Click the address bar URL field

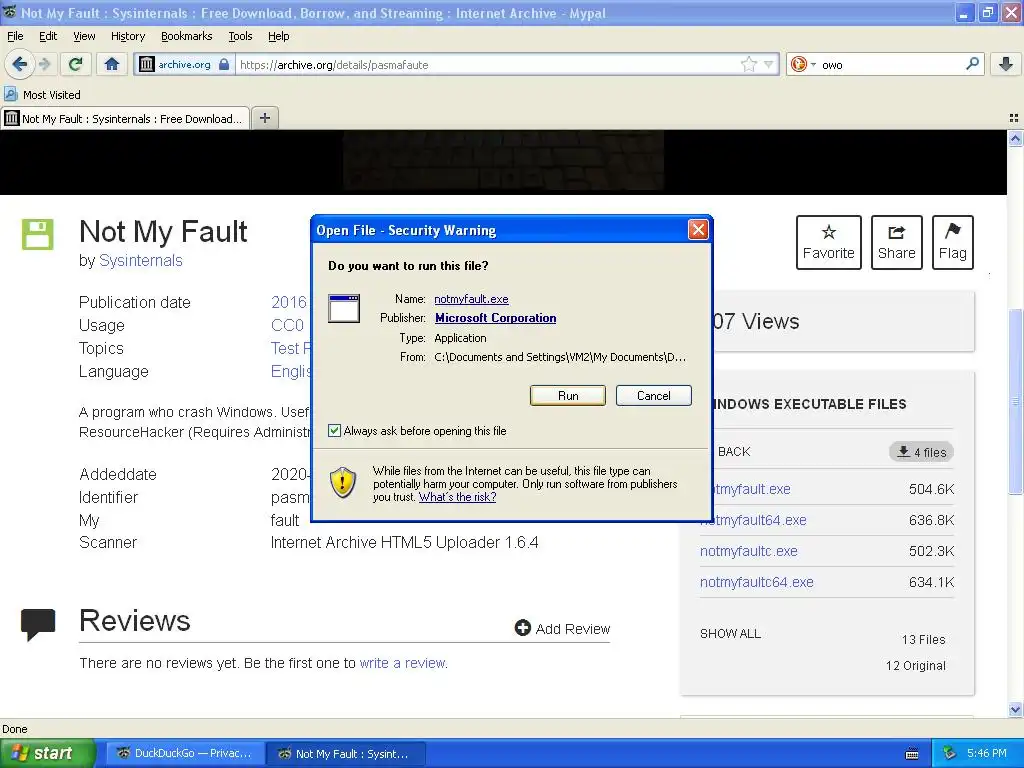[487, 65]
